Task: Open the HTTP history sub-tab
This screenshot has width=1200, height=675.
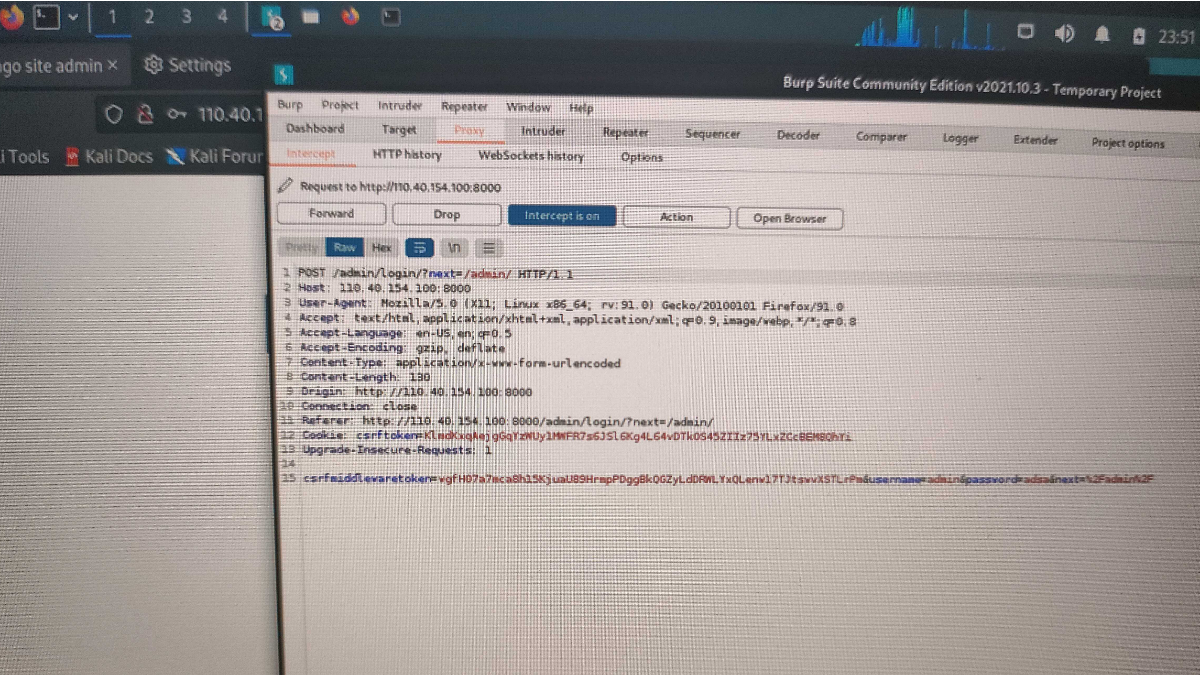Action: tap(407, 155)
